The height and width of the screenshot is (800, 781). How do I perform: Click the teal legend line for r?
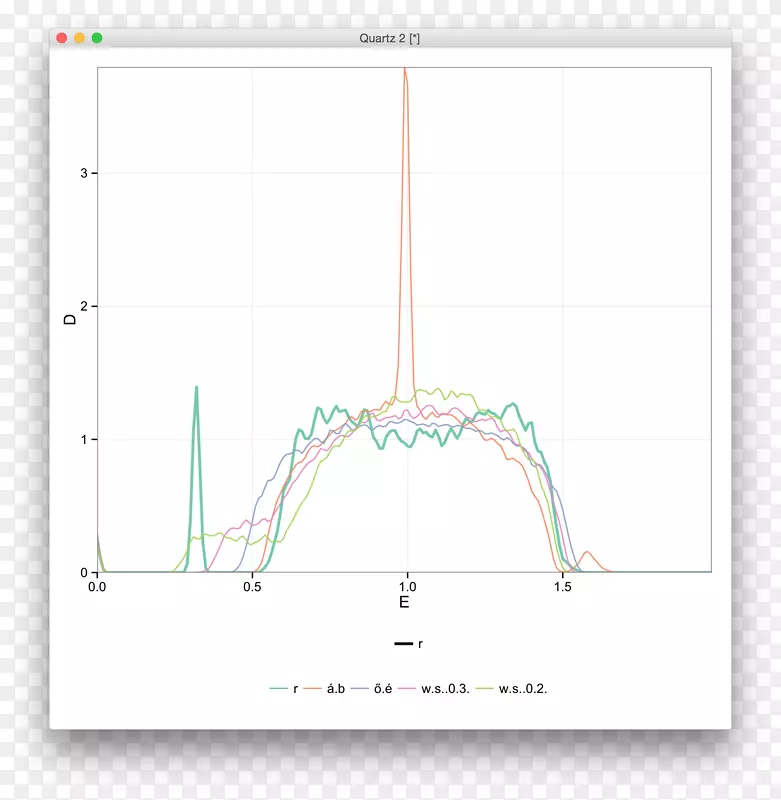point(279,689)
